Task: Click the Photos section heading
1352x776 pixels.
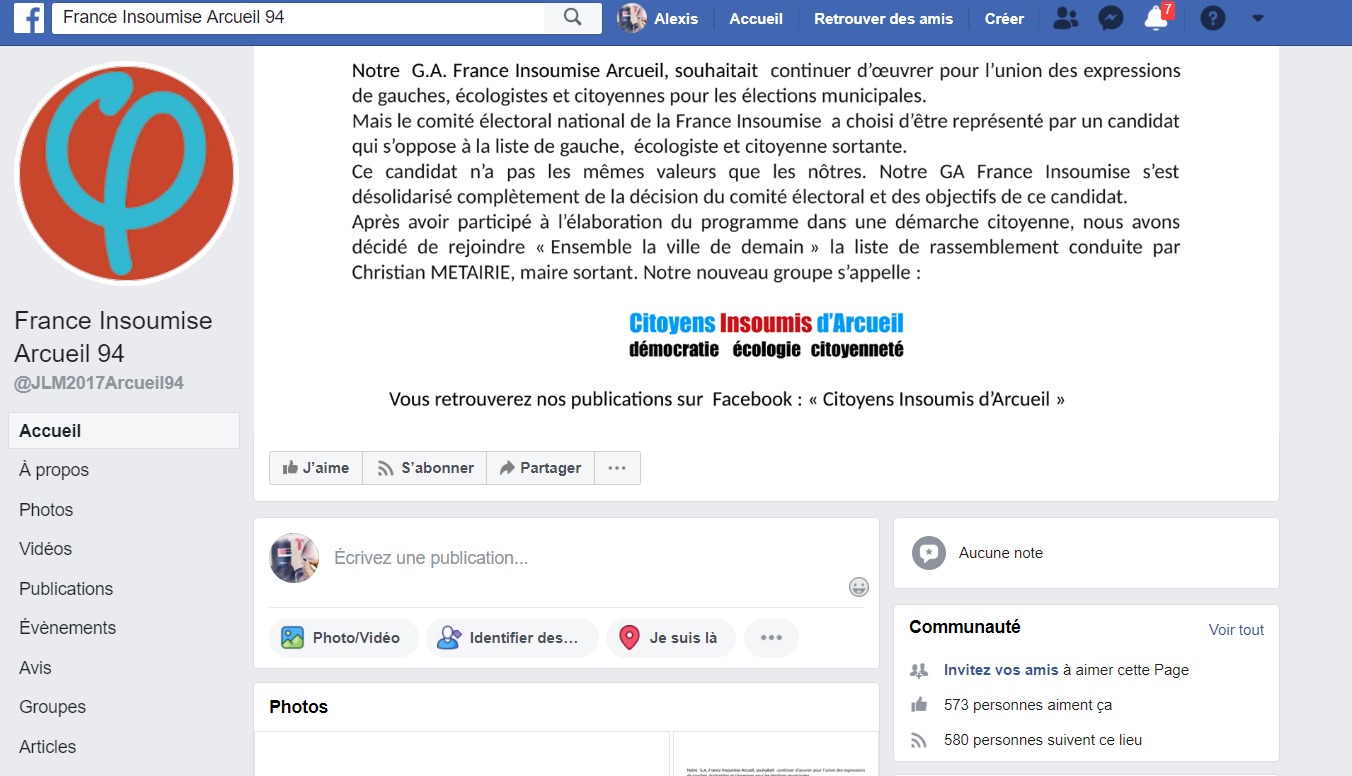Action: point(298,707)
